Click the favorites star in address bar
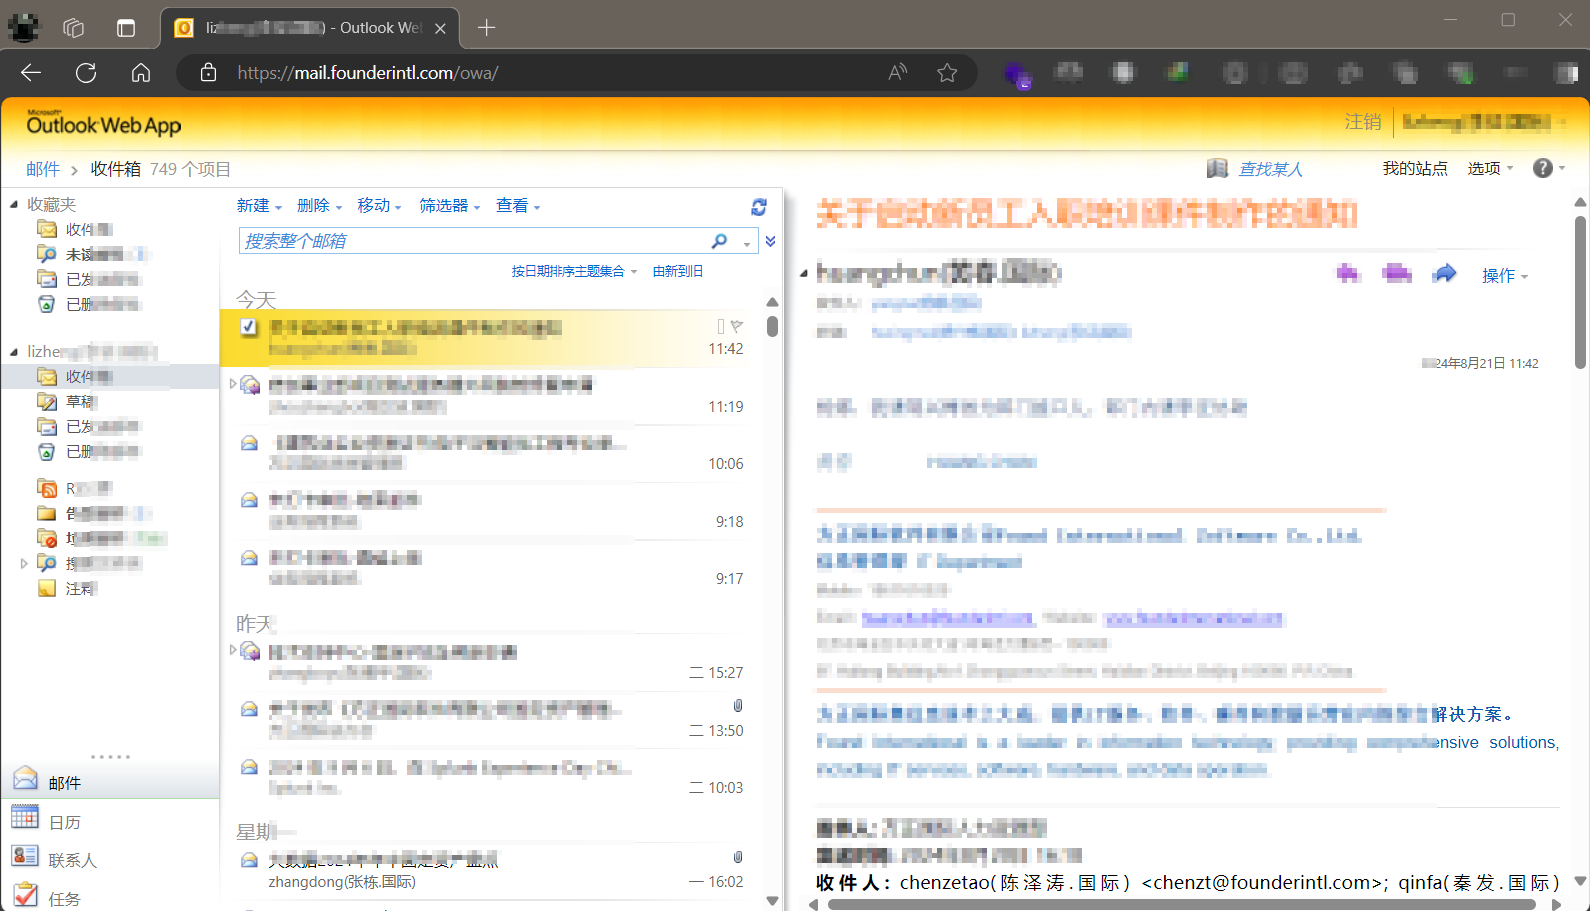 (x=947, y=73)
